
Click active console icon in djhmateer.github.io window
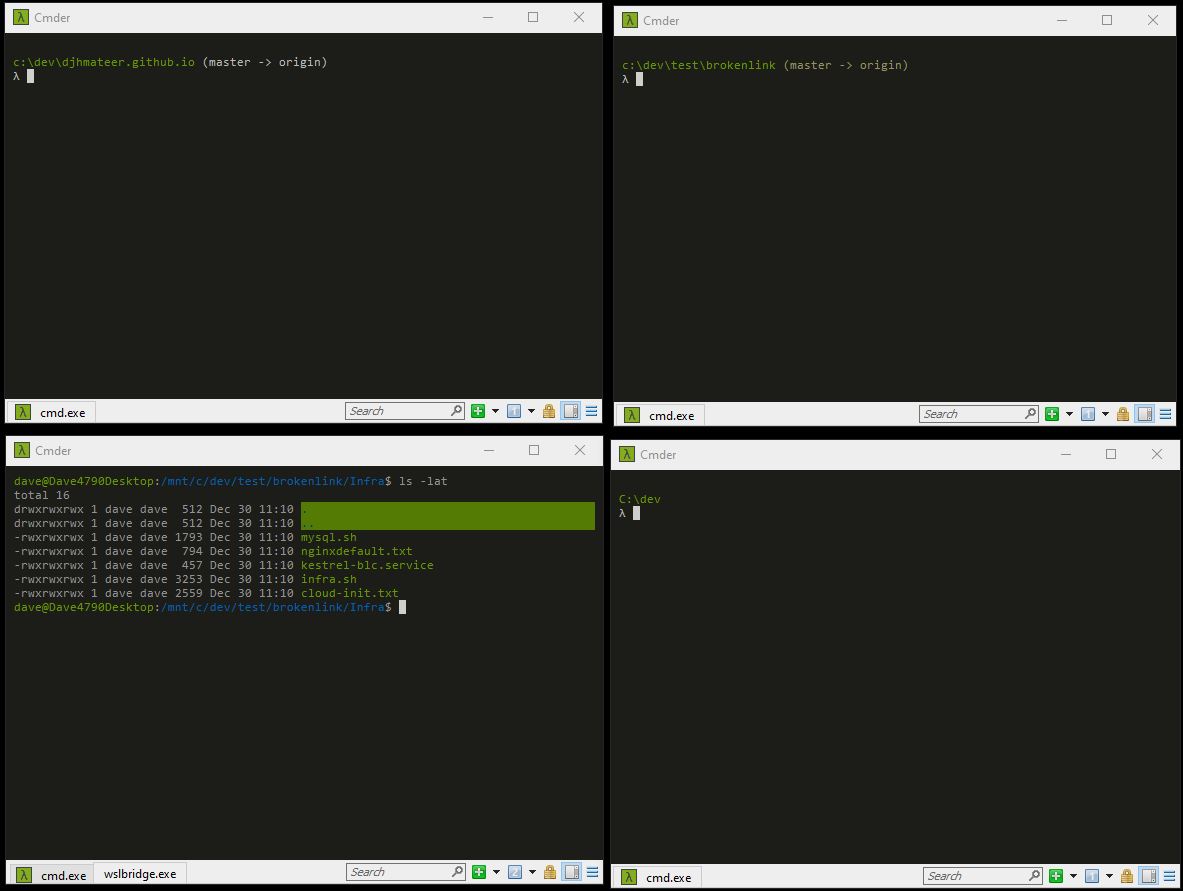(x=514, y=411)
